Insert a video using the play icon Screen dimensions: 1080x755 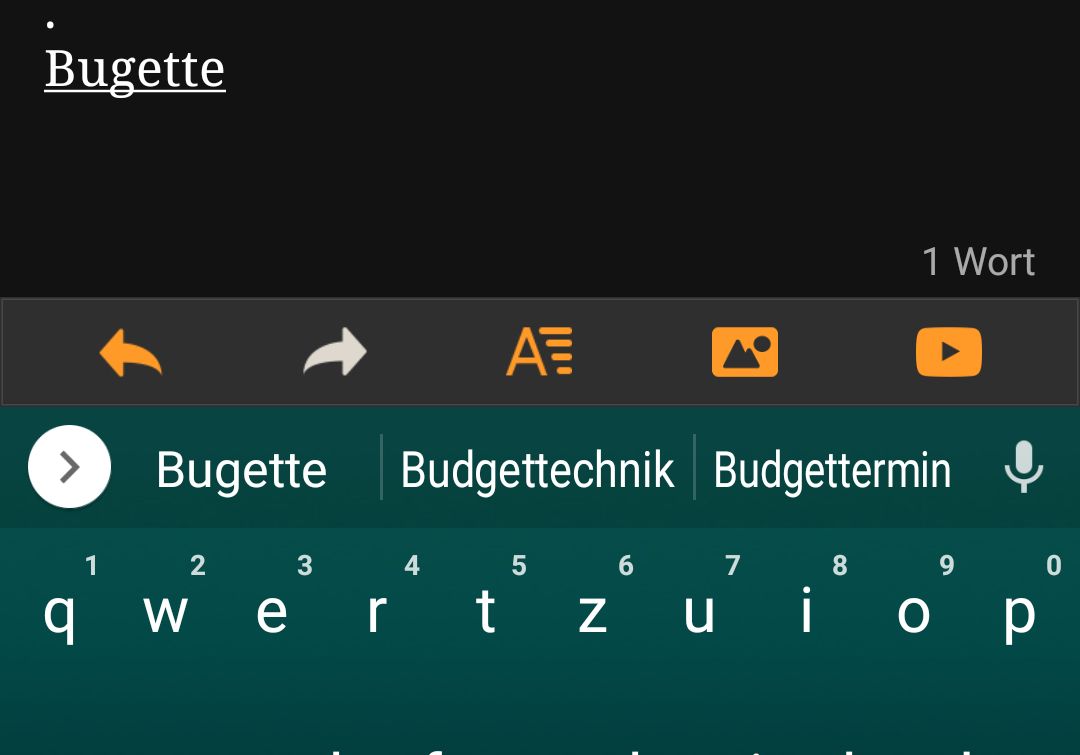[949, 352]
